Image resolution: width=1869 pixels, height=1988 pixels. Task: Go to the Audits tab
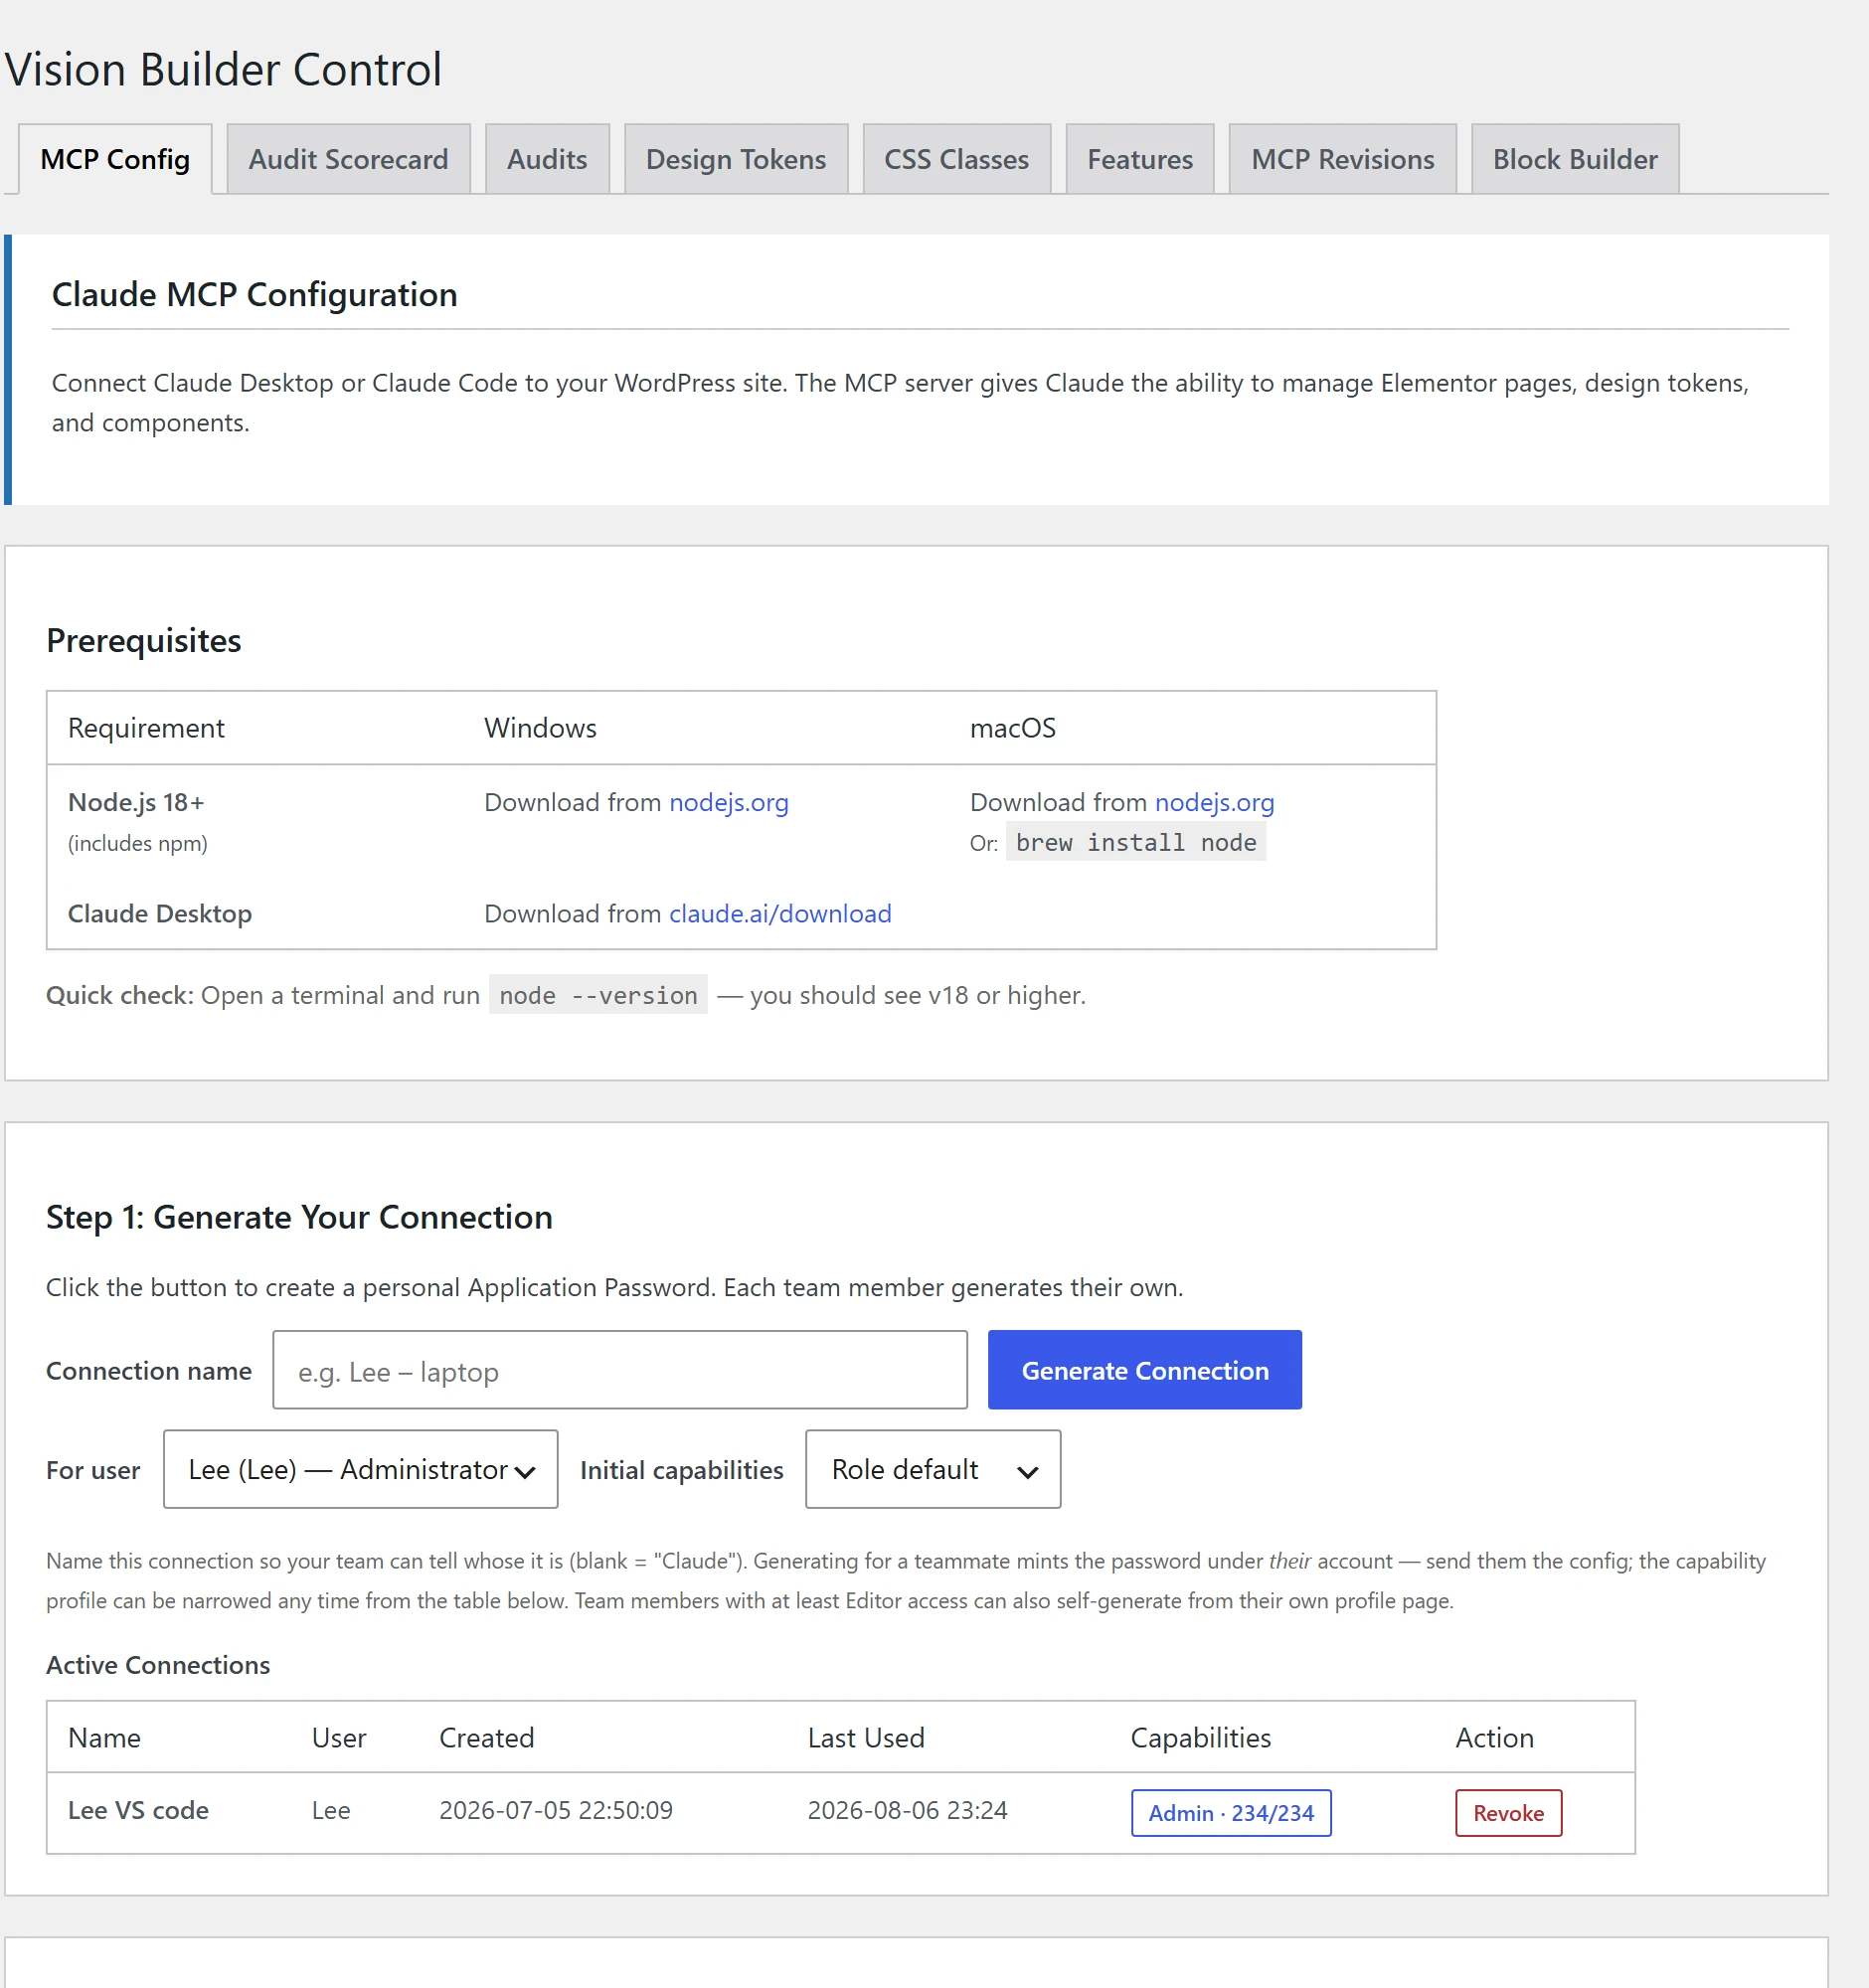(547, 159)
